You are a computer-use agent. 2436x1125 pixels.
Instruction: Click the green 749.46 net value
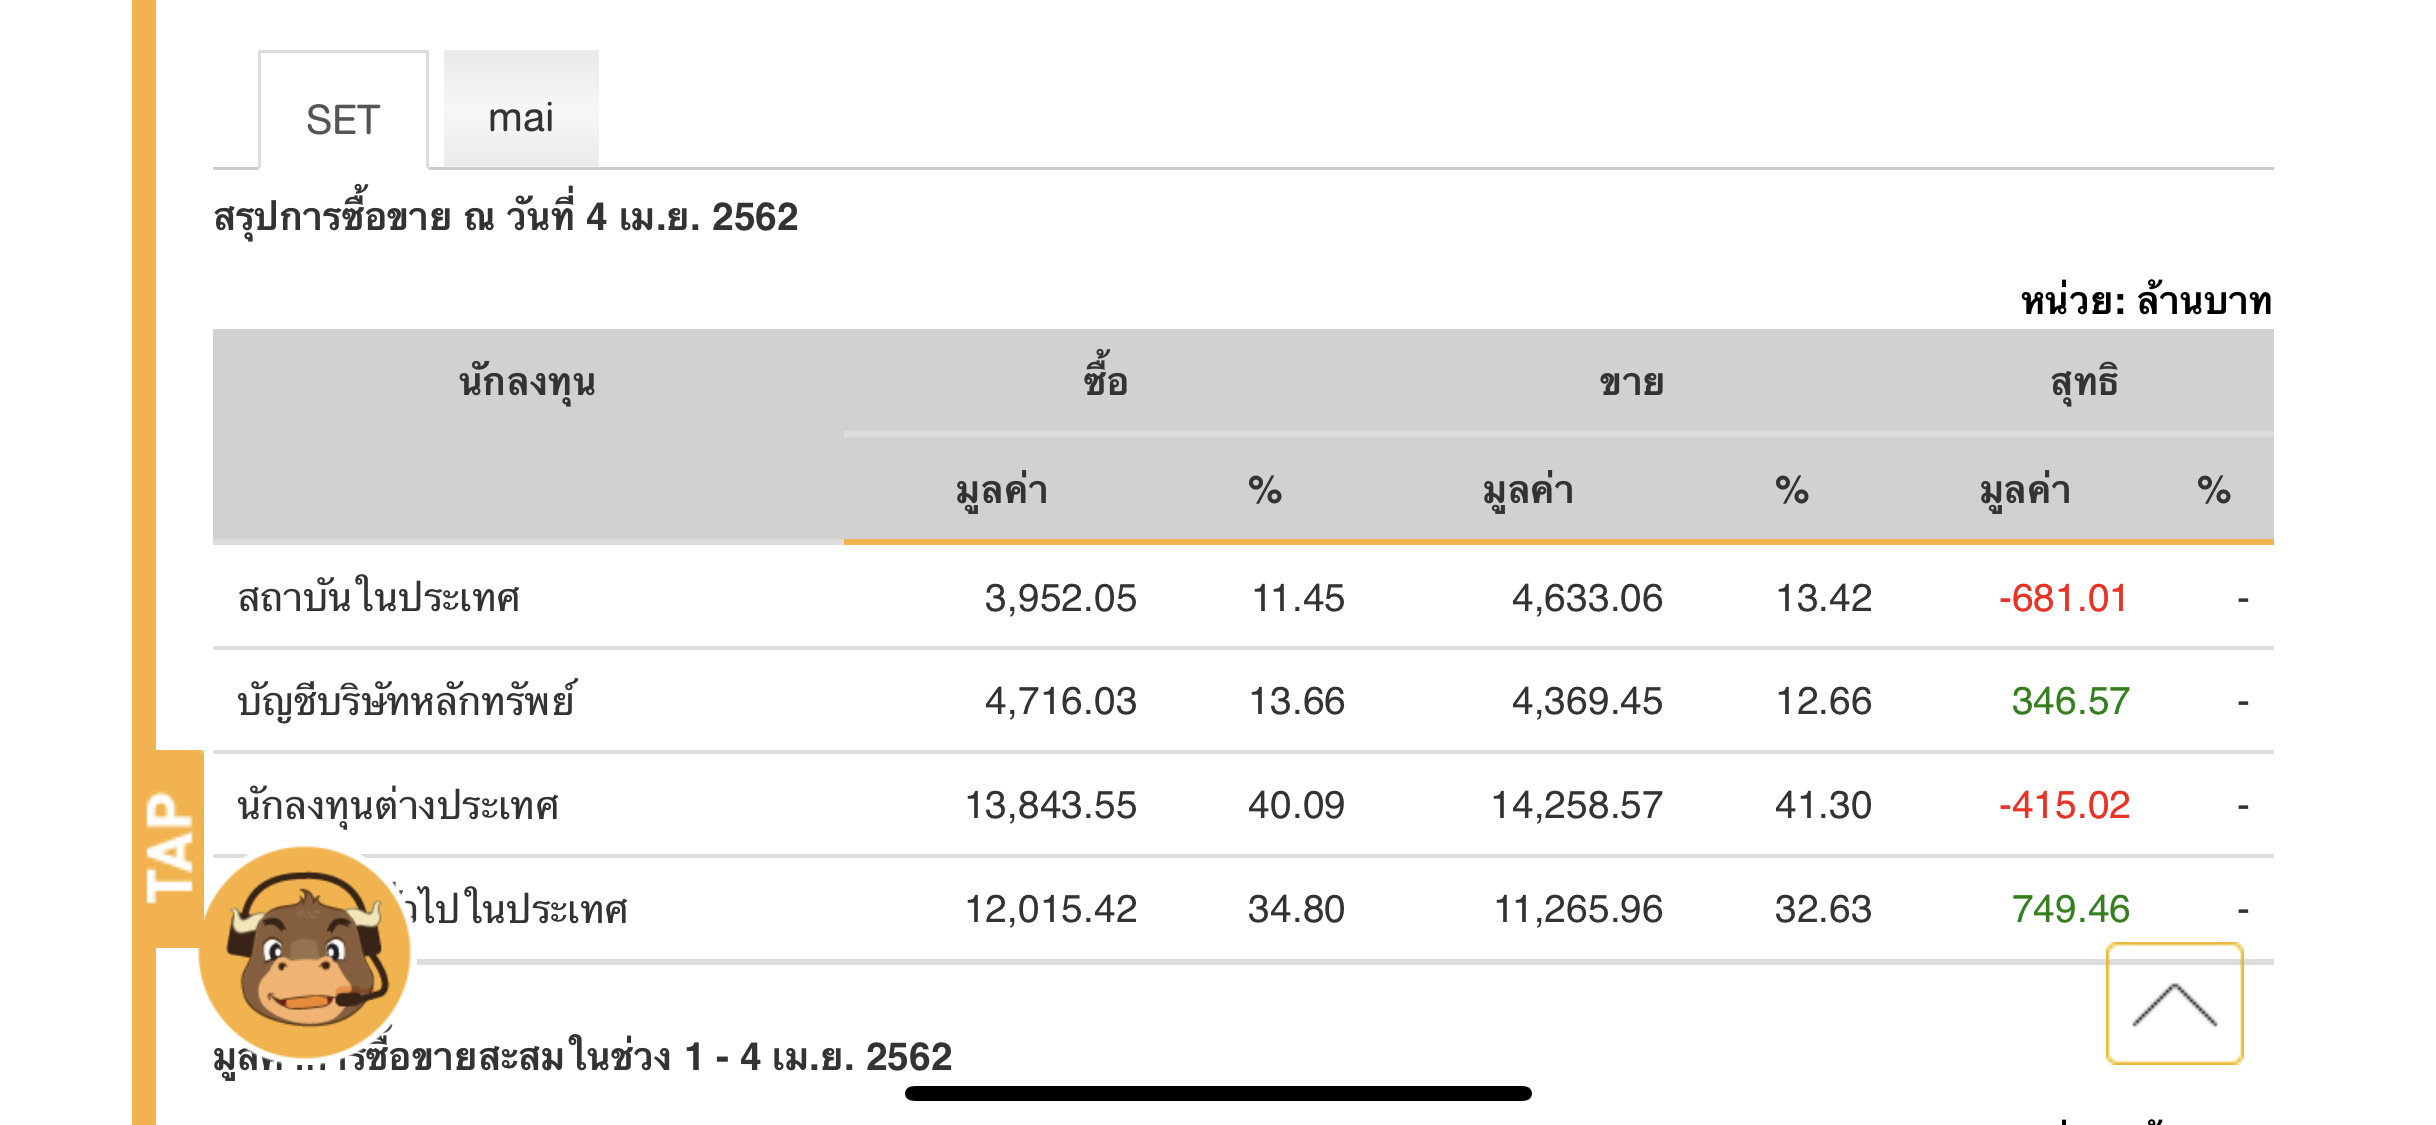[2070, 909]
